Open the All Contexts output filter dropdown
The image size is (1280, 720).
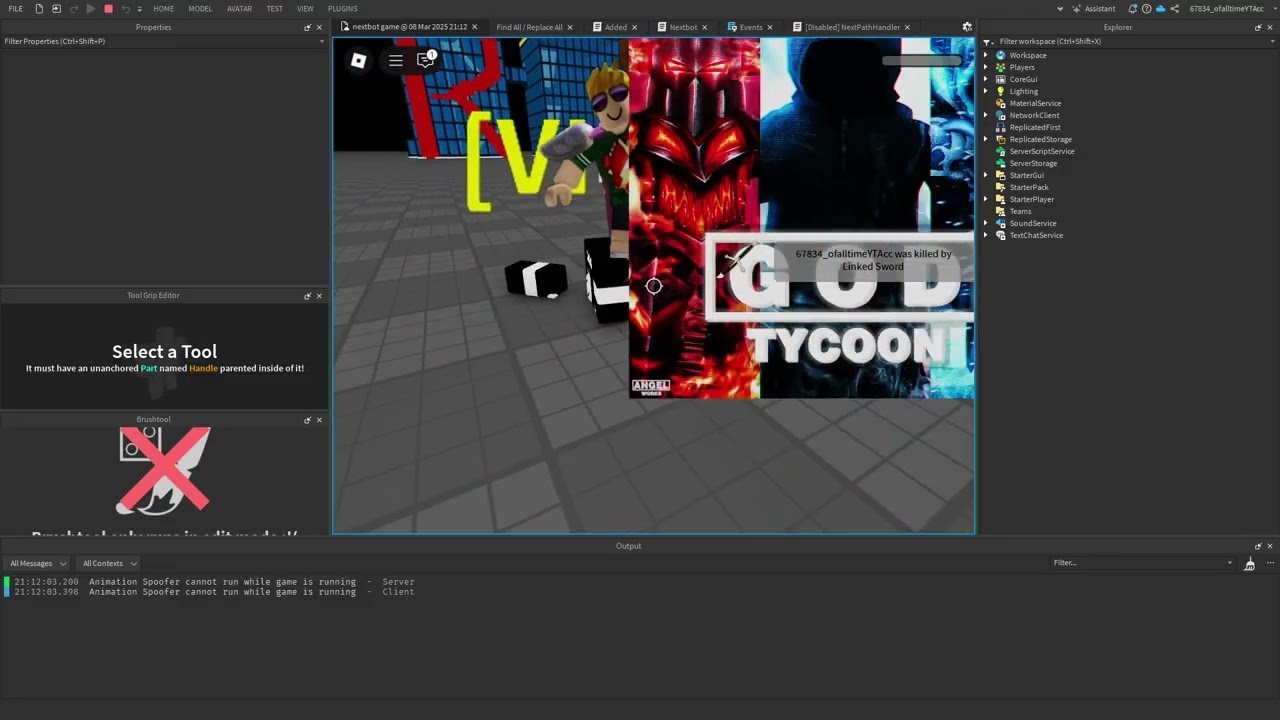click(109, 564)
